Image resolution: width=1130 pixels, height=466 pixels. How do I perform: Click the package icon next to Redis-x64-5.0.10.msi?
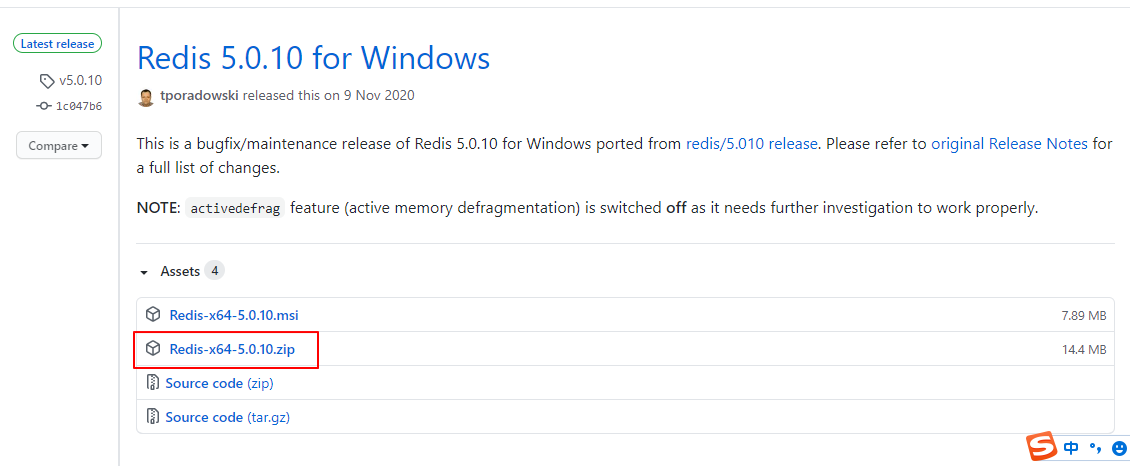153,314
